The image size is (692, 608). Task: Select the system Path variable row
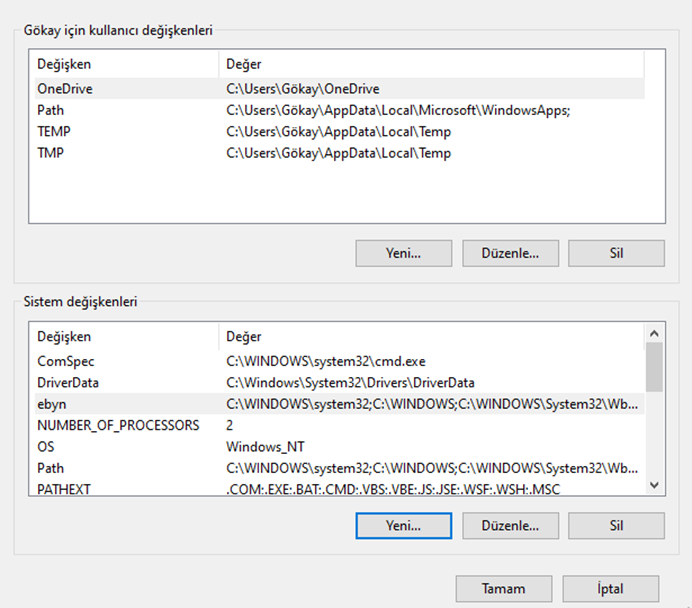coord(339,468)
